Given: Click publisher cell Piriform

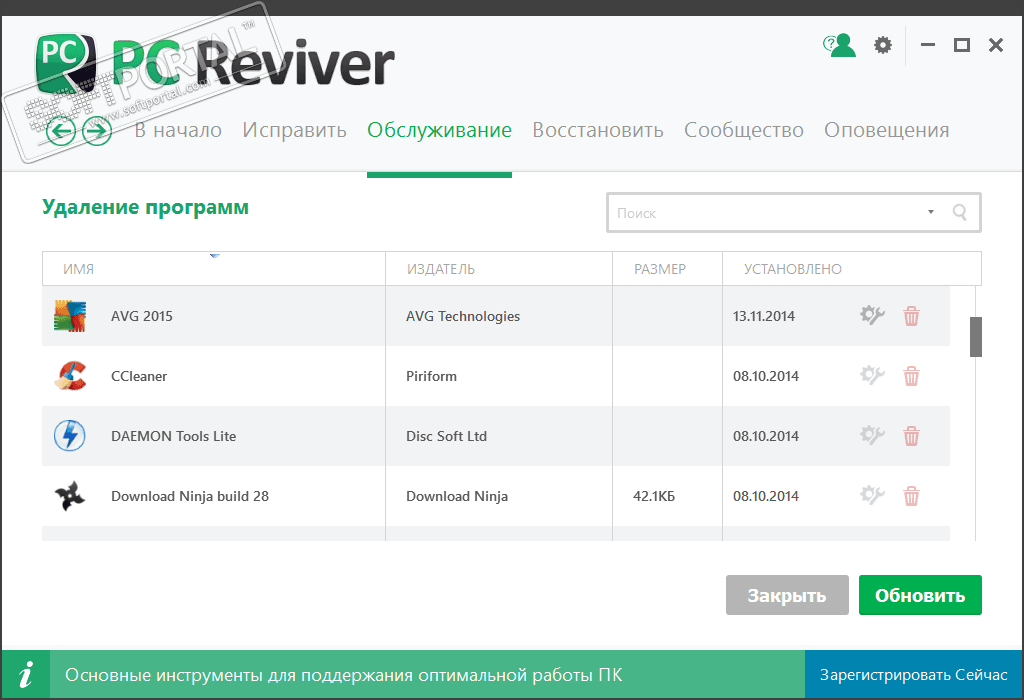Looking at the screenshot, I should click(432, 376).
